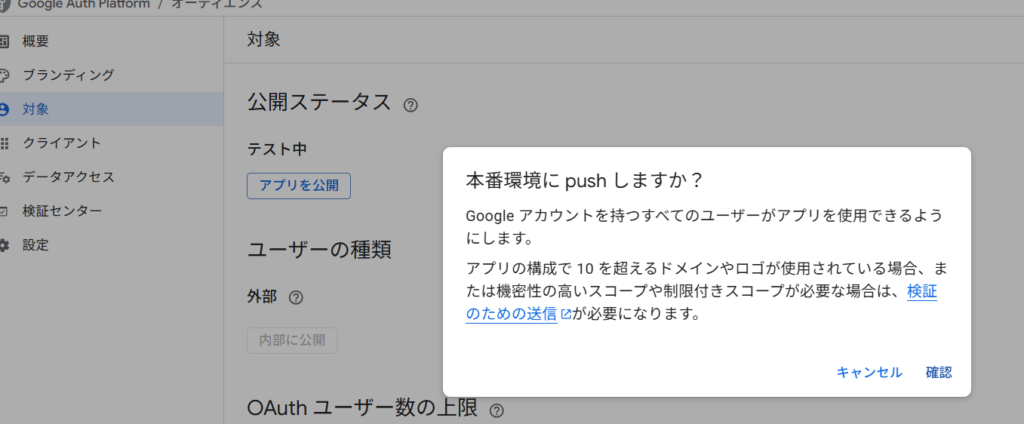
Task: Select 検証センター from the sidebar
Action: click(x=62, y=211)
